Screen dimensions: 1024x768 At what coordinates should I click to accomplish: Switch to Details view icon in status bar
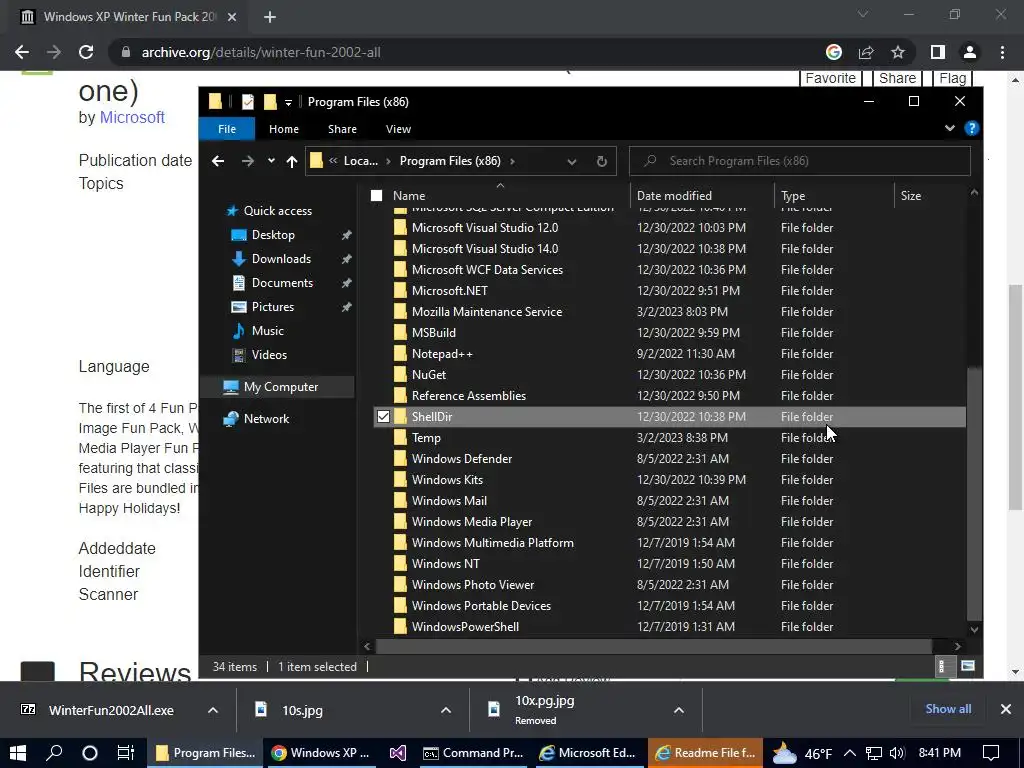coord(942,666)
